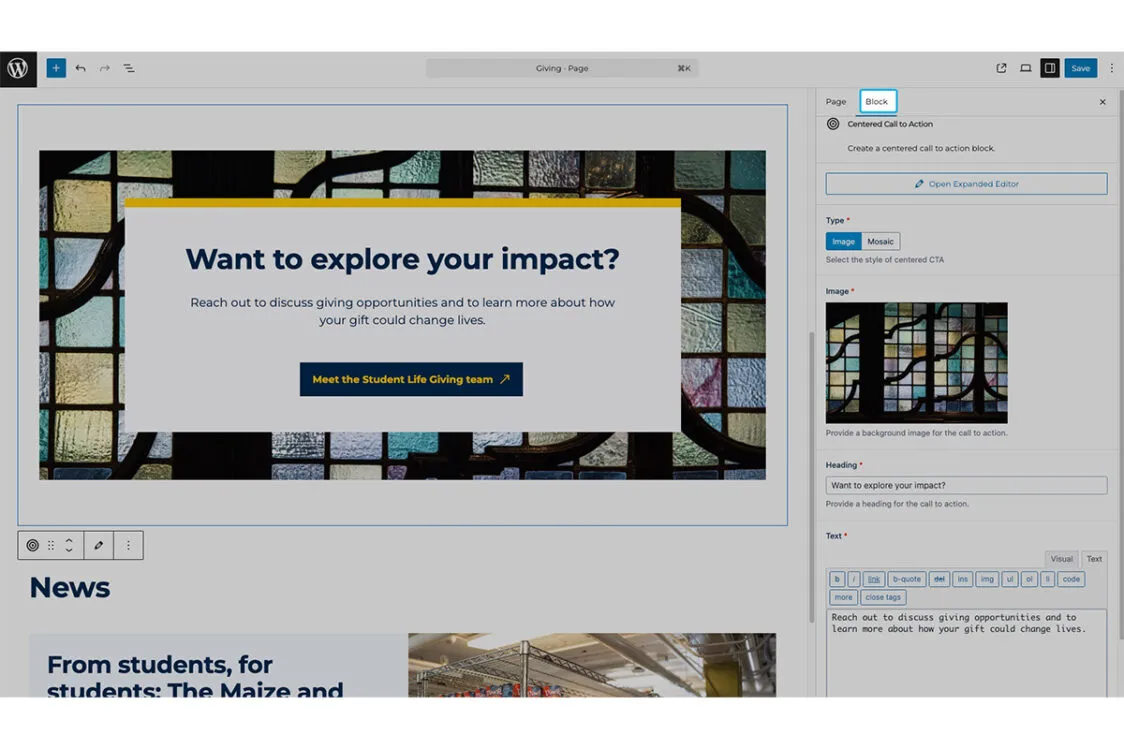Click the Giving · Page command bar
Image resolution: width=1124 pixels, height=749 pixels.
point(562,68)
